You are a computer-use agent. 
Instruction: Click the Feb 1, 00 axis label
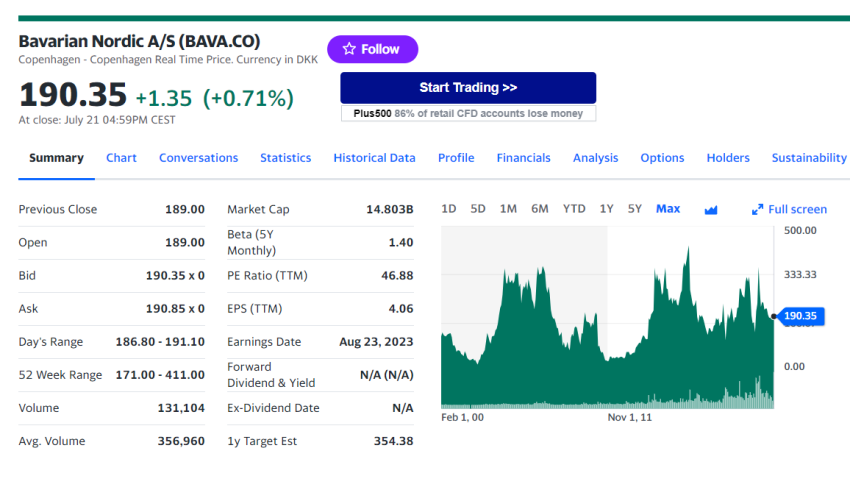462,418
